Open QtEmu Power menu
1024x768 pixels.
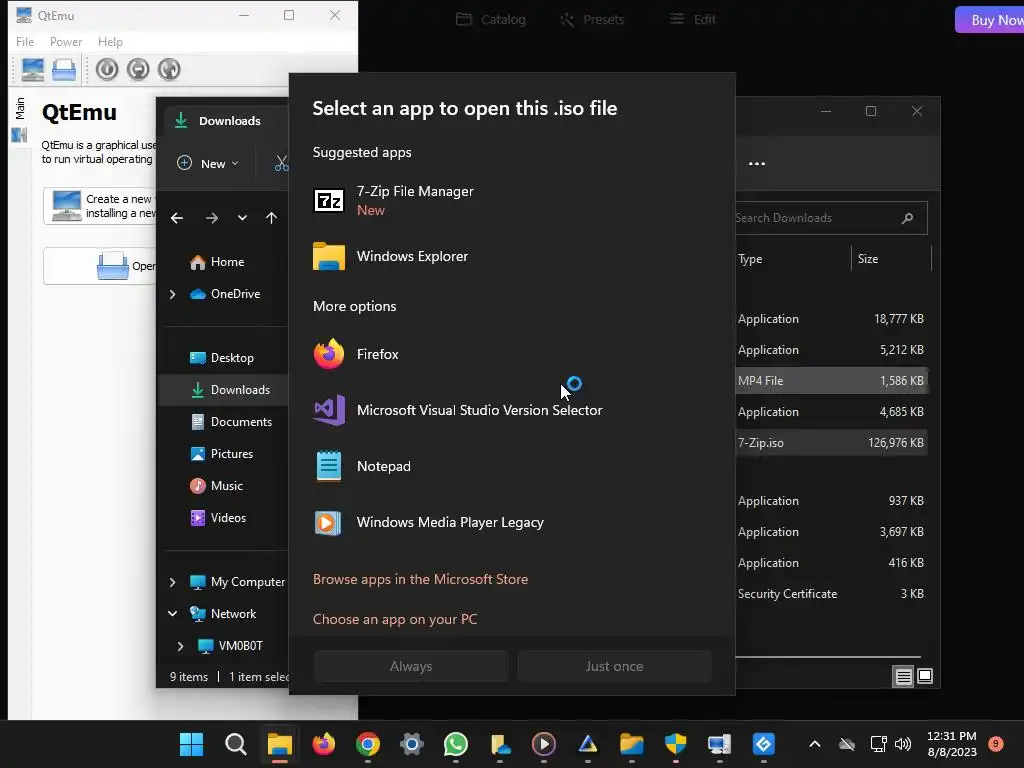pos(66,42)
